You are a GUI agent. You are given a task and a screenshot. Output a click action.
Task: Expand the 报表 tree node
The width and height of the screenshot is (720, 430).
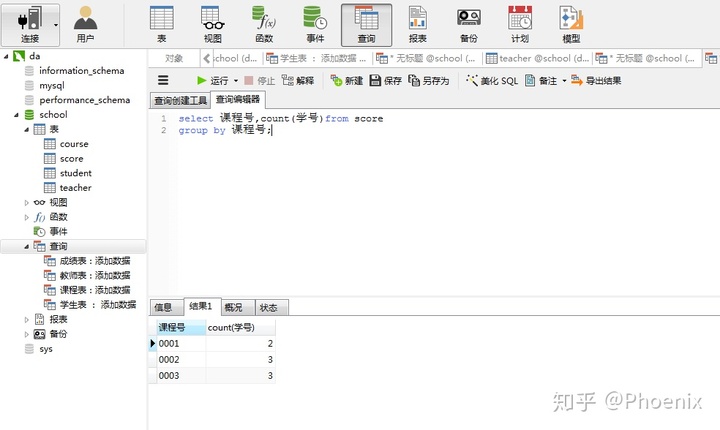pyautogui.click(x=27, y=320)
